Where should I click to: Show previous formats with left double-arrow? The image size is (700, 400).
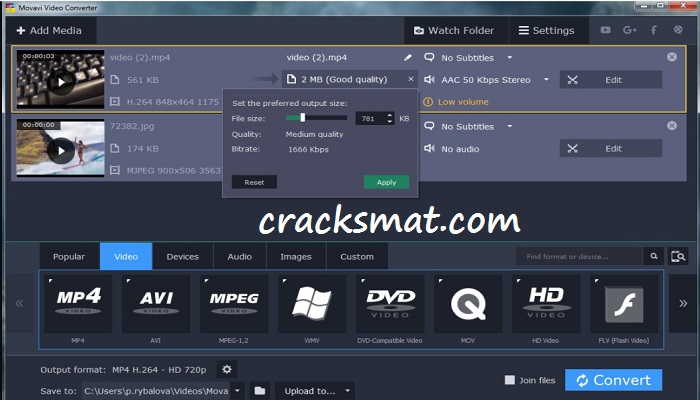click(19, 304)
